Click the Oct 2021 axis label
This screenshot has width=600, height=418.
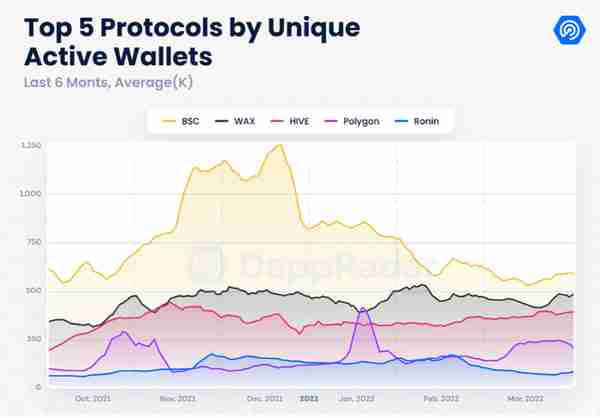93,398
